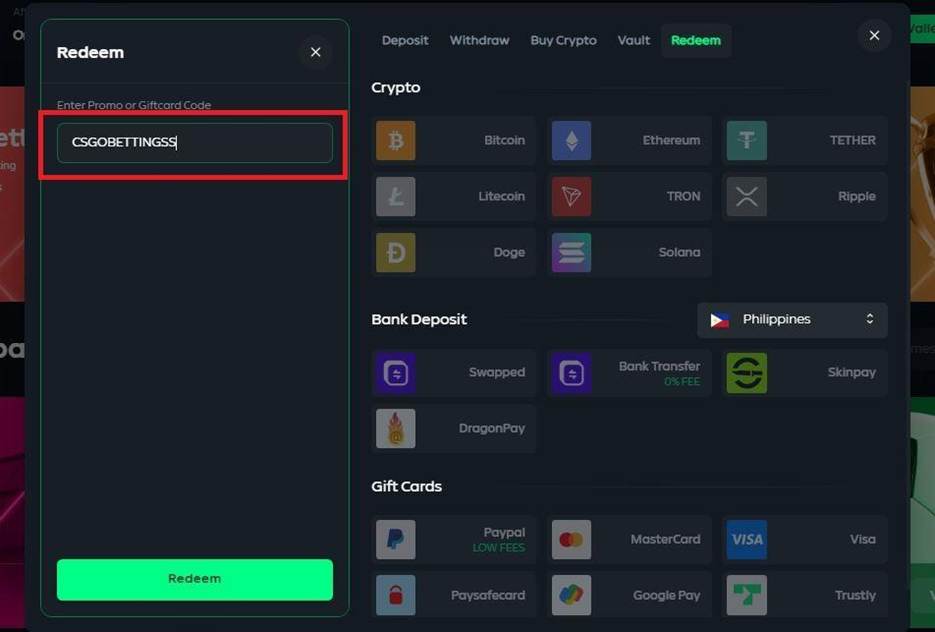Focus the promo code input field

point(194,142)
